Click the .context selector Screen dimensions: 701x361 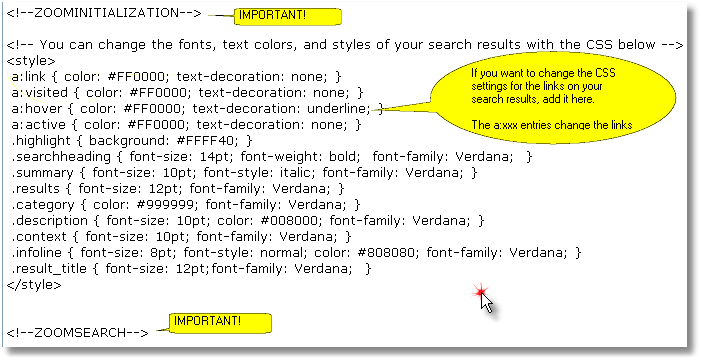tap(39, 236)
